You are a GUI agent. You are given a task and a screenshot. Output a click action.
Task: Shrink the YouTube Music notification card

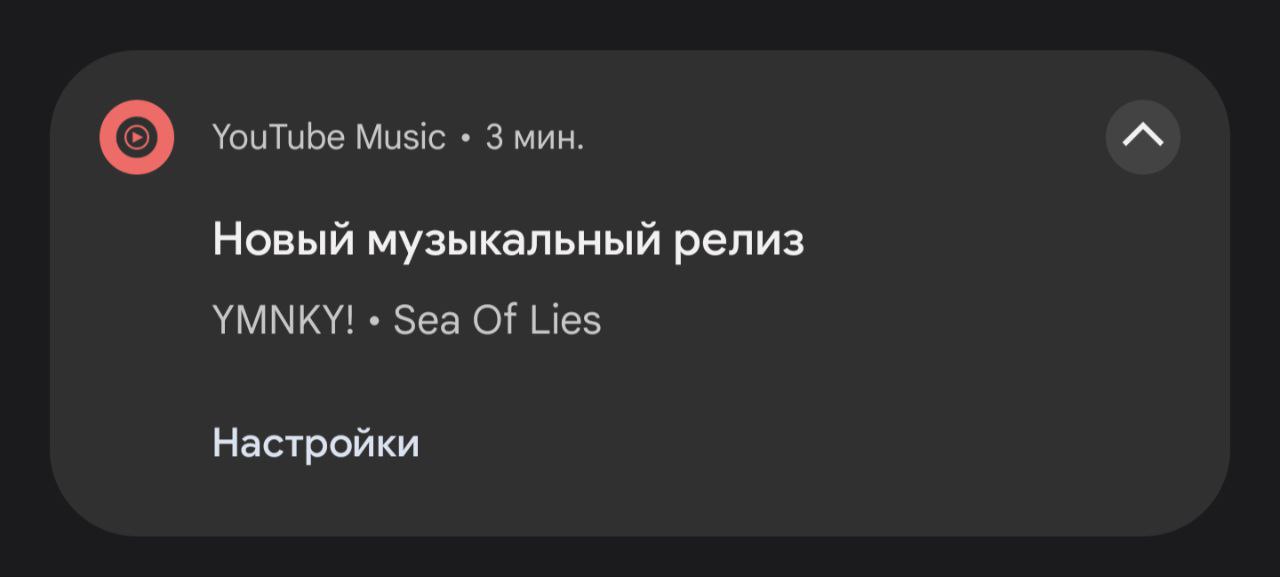pyautogui.click(x=1143, y=137)
